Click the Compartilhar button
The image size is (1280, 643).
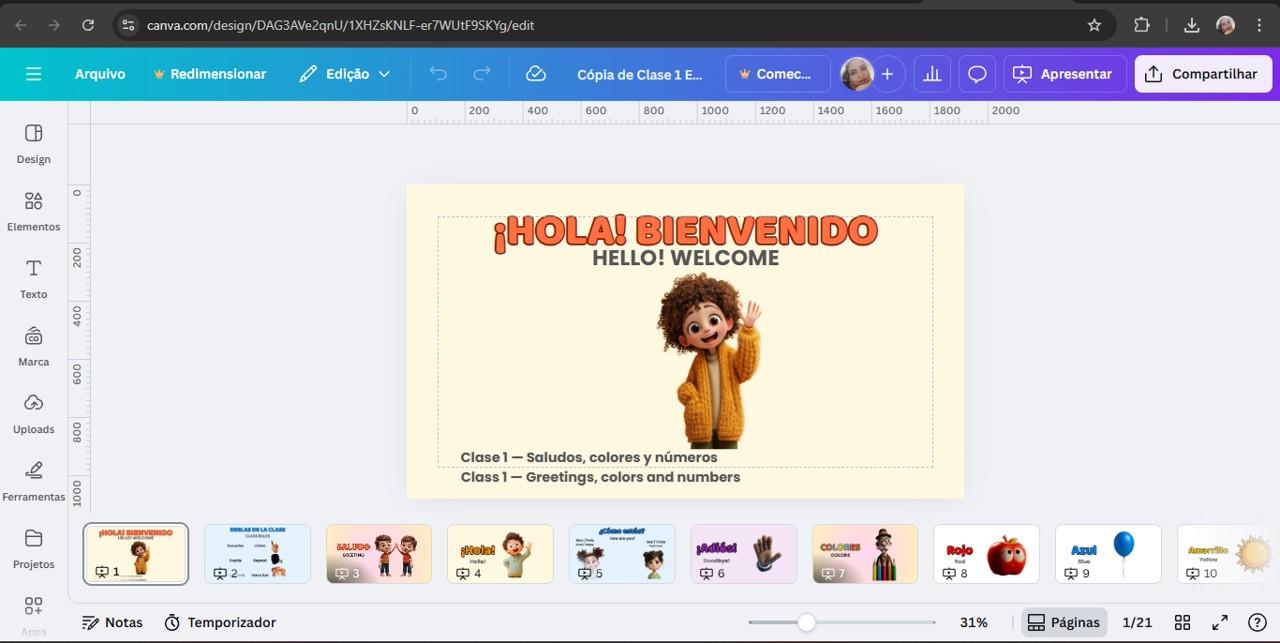click(x=1202, y=74)
